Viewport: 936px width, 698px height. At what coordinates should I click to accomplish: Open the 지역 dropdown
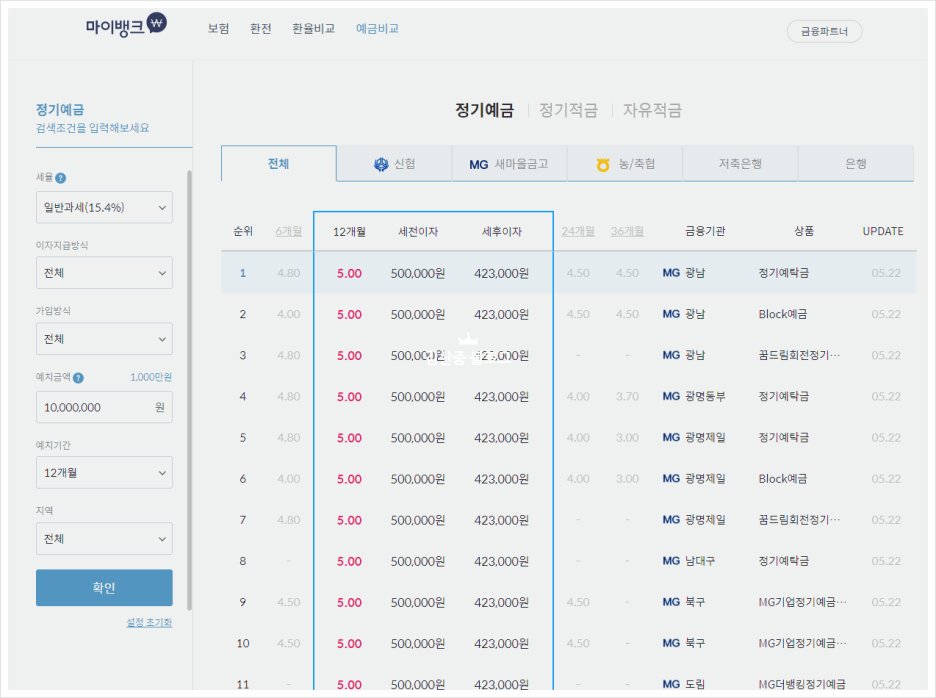(x=104, y=539)
